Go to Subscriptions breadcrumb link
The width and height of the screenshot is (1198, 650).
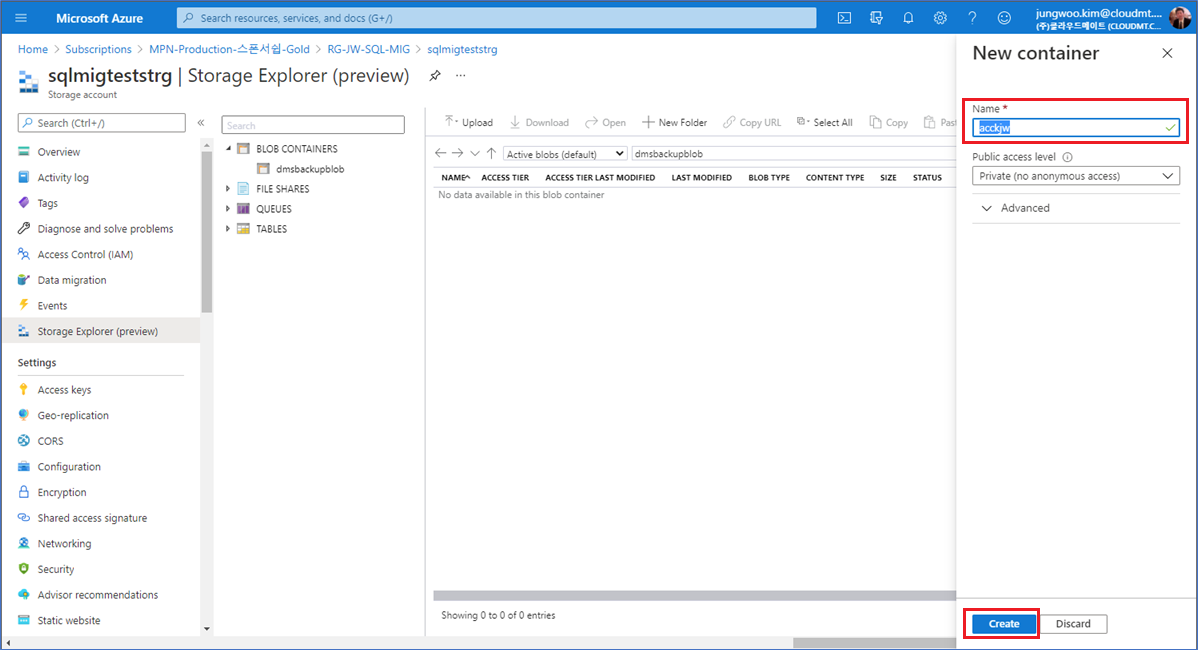[99, 49]
